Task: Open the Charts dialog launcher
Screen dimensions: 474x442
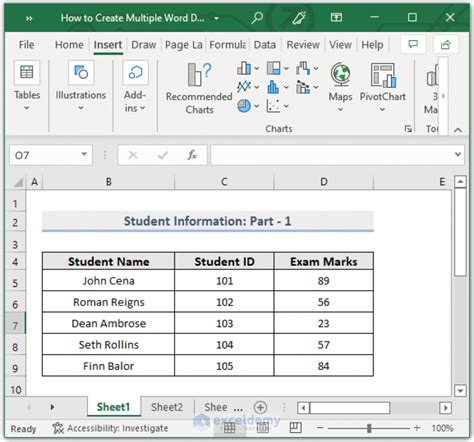Action: tap(408, 129)
